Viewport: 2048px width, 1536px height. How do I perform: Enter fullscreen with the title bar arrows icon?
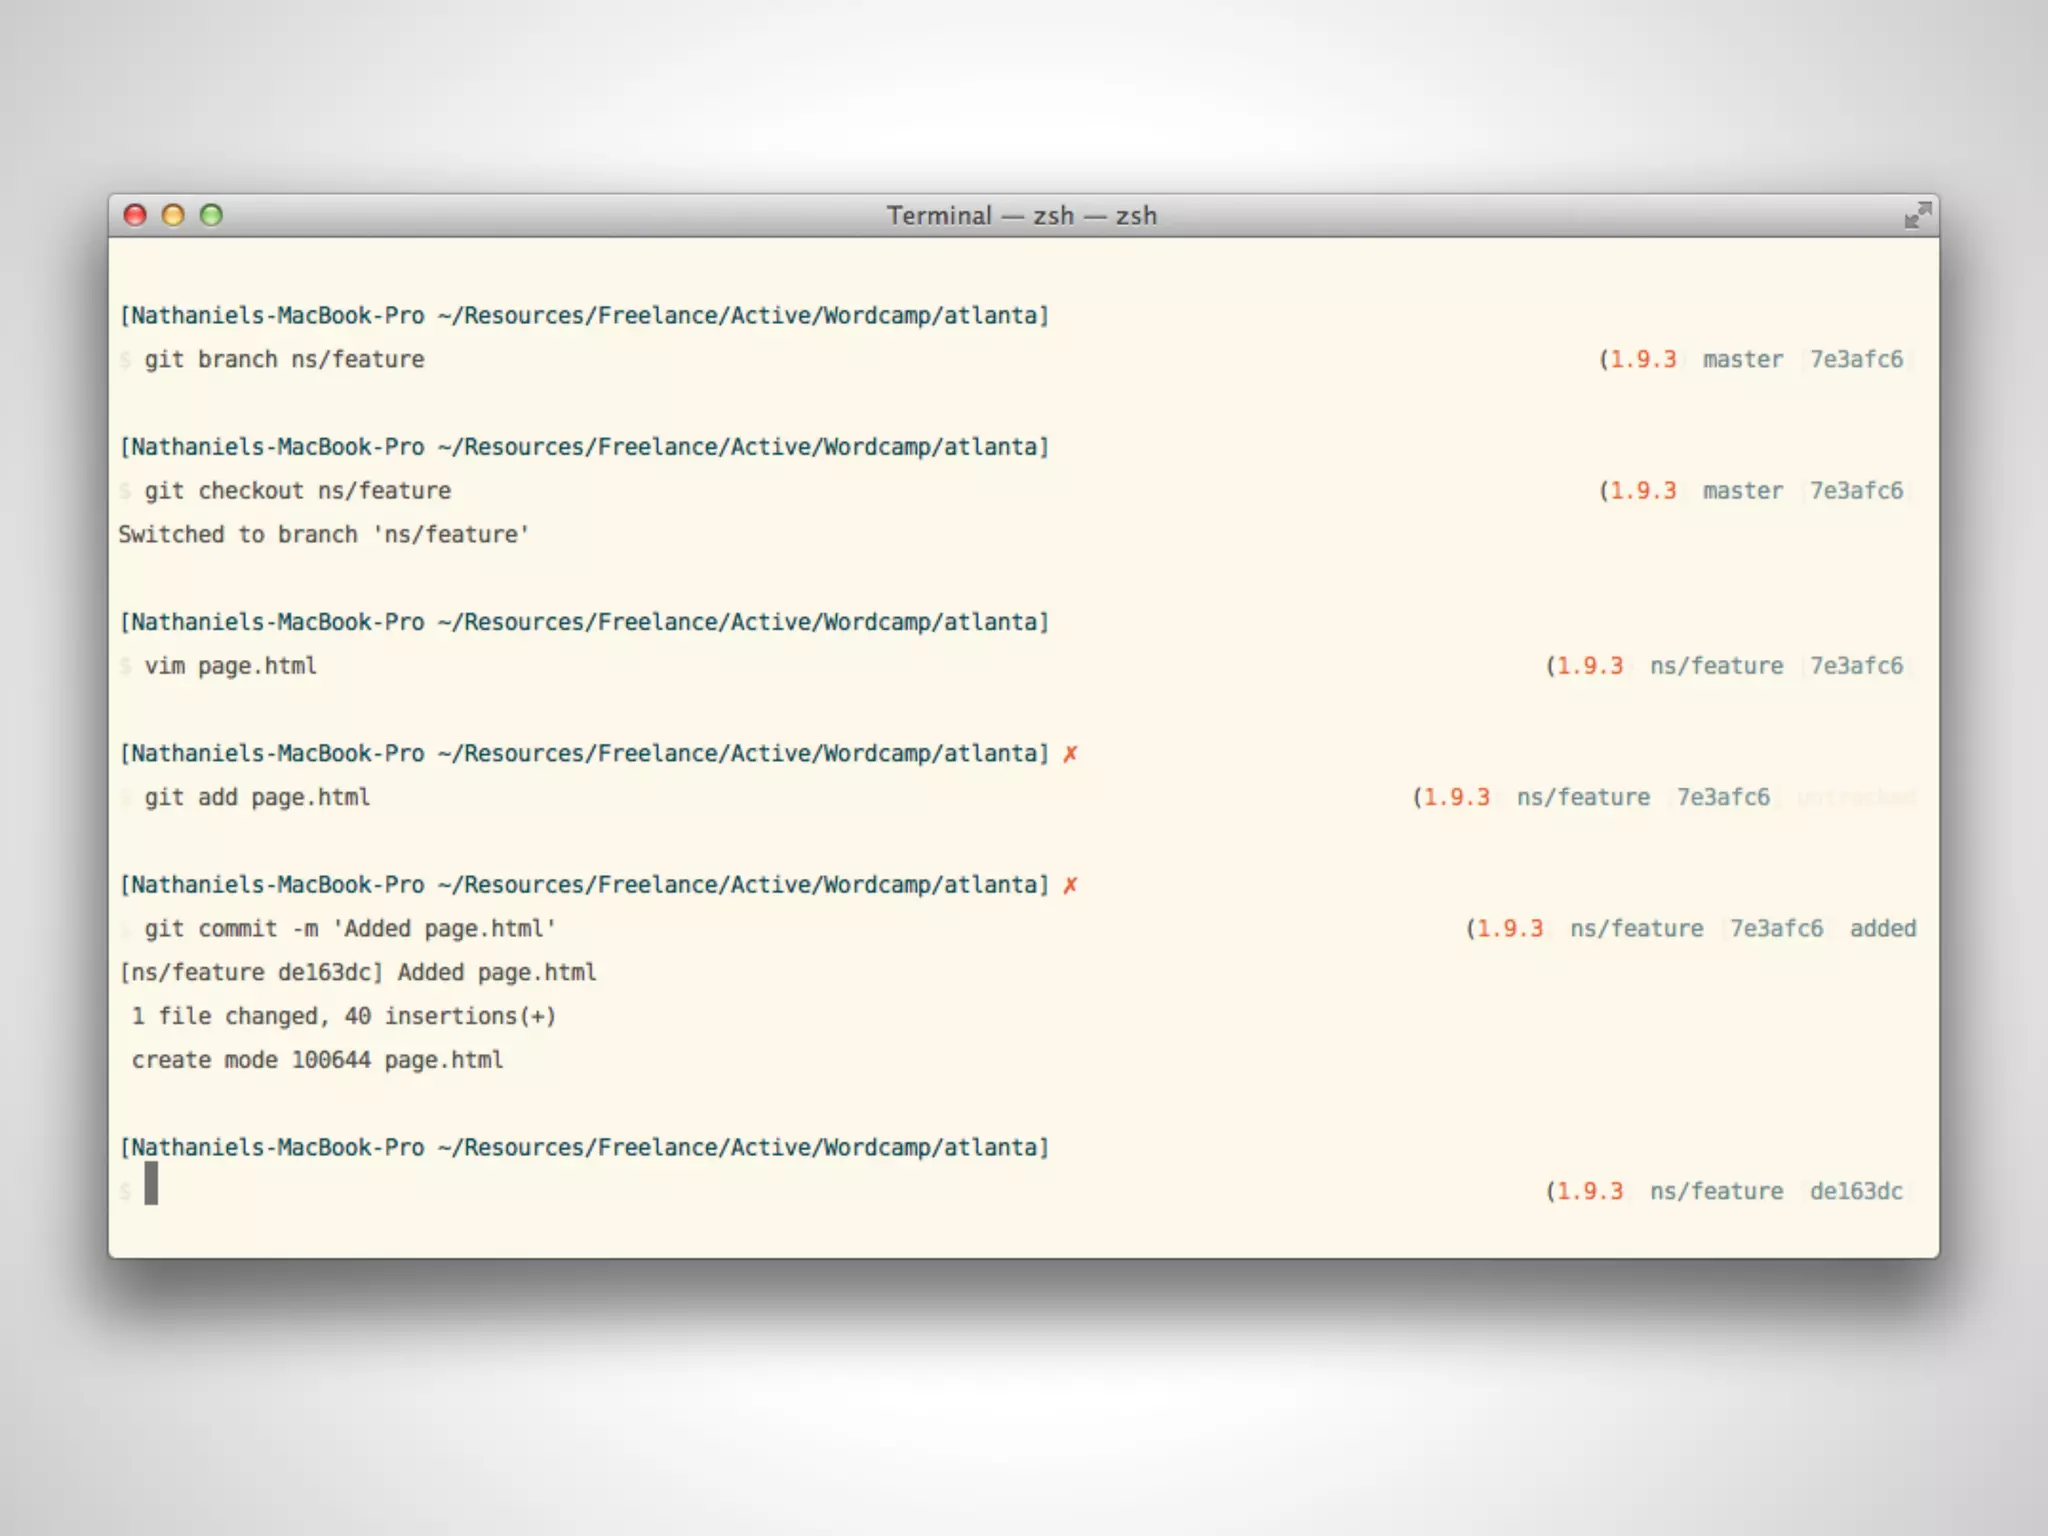(1916, 215)
